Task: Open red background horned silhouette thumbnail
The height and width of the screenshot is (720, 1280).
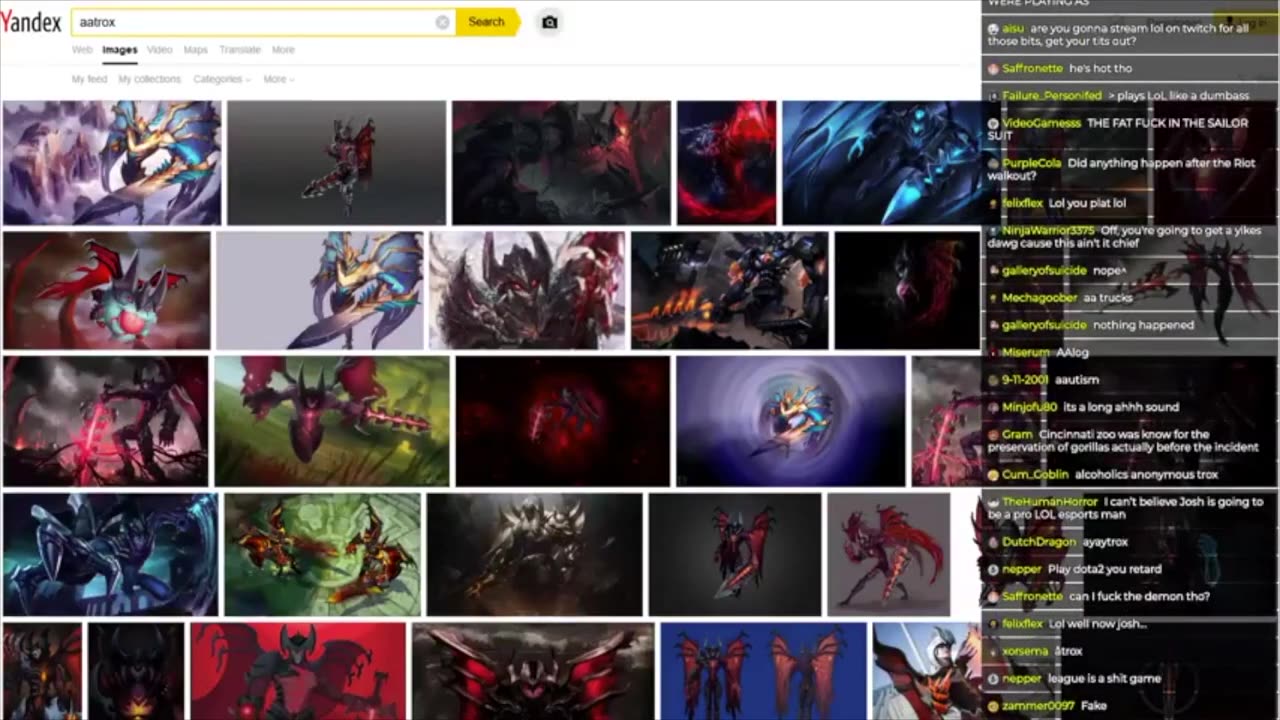Action: pyautogui.click(x=299, y=671)
